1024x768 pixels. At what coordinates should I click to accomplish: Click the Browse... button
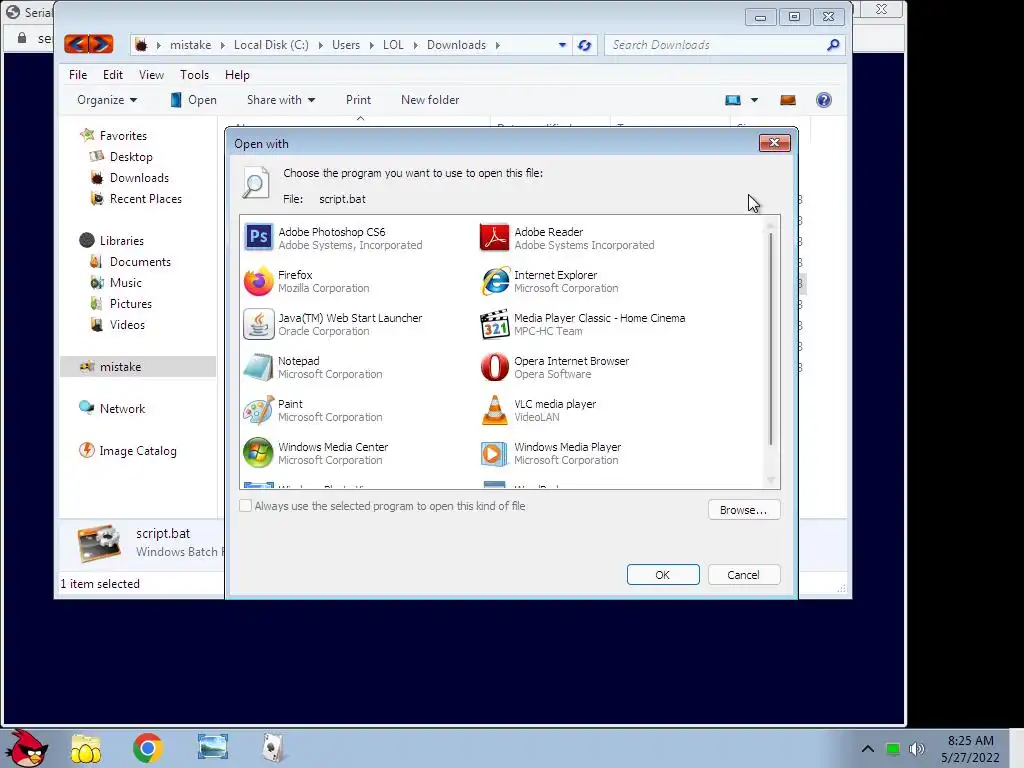743,509
